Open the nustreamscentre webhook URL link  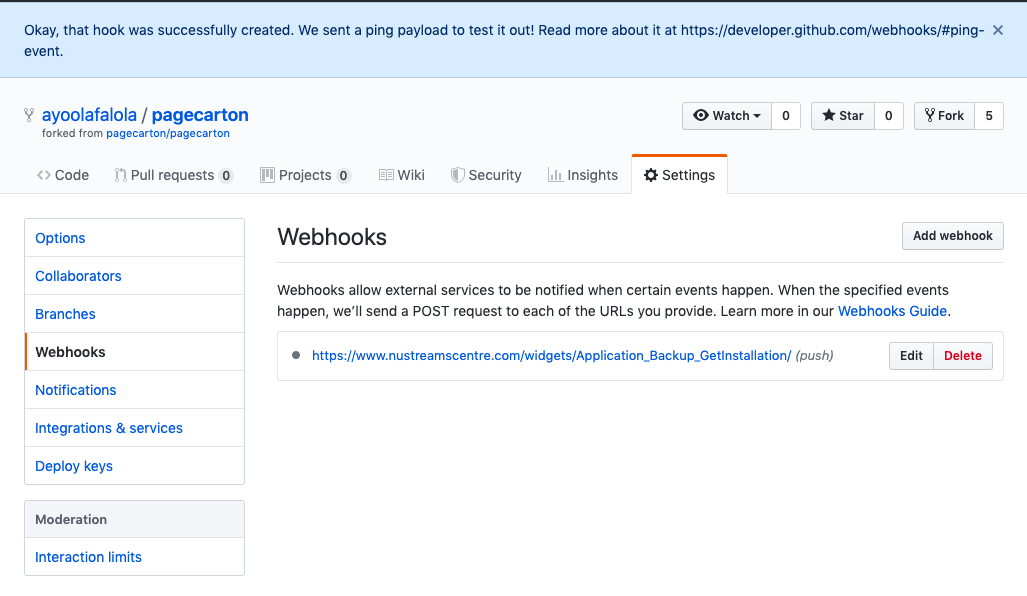(x=551, y=356)
